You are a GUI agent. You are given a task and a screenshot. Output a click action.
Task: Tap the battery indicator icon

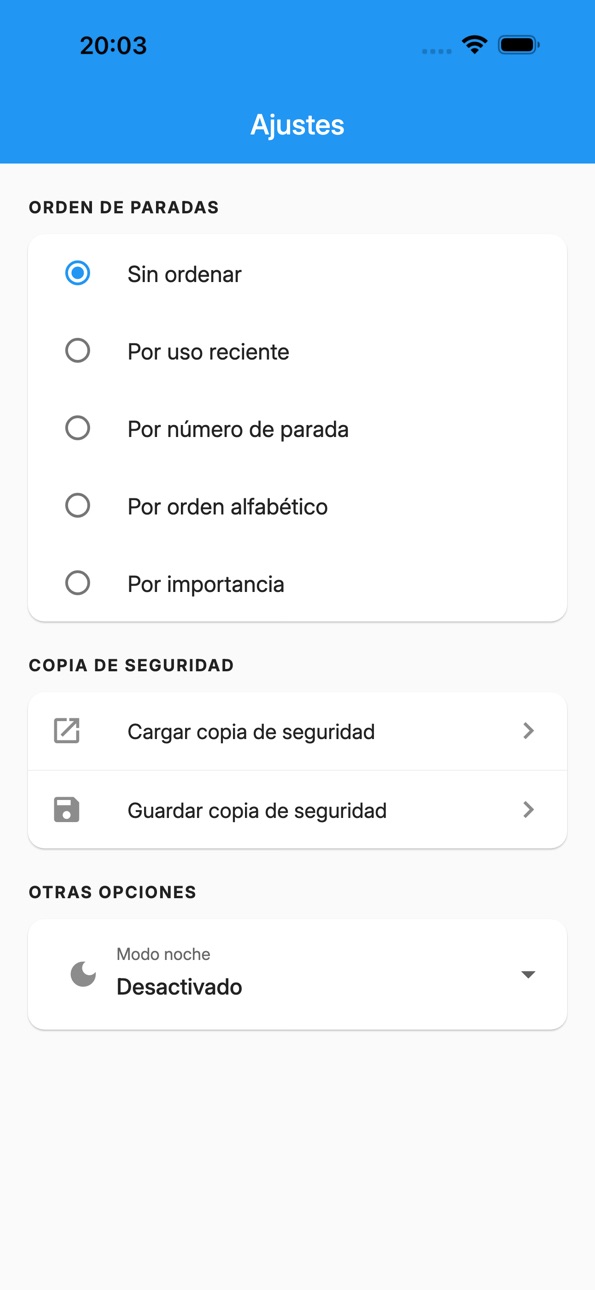[x=519, y=45]
